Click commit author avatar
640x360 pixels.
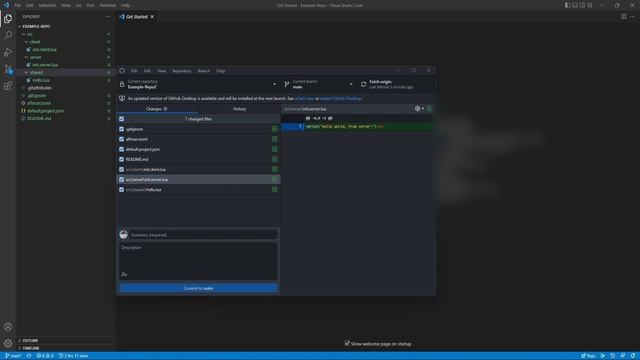[x=124, y=235]
